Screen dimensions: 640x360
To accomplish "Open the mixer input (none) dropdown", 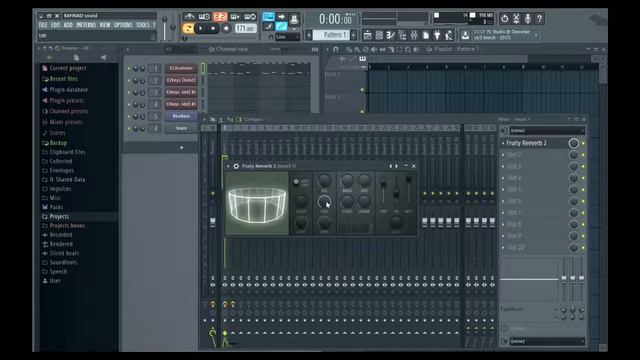I will tap(546, 131).
